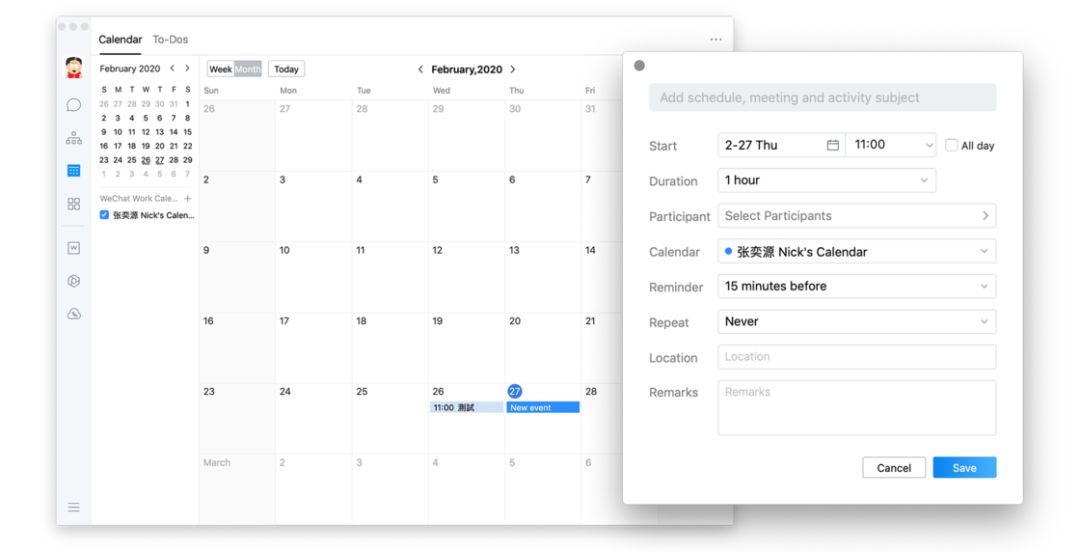This screenshot has width=1080, height=552.
Task: Focus the Location input field
Action: pyautogui.click(x=857, y=357)
